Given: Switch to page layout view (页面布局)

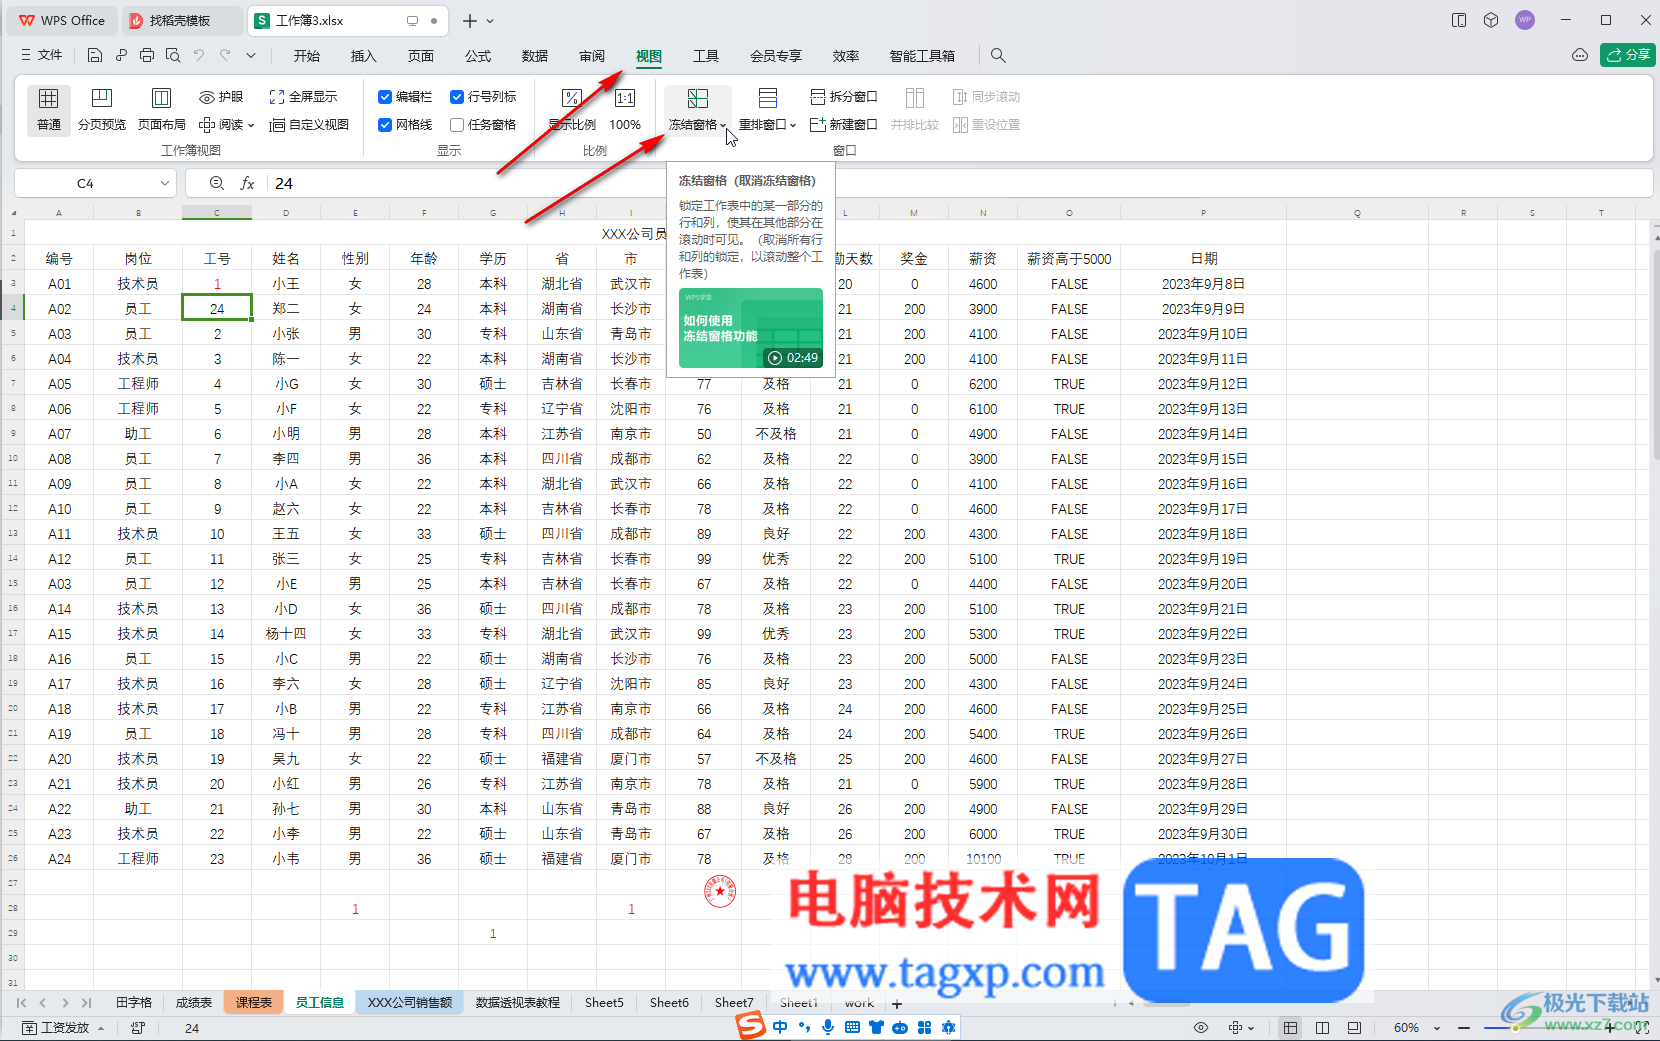Looking at the screenshot, I should point(161,109).
